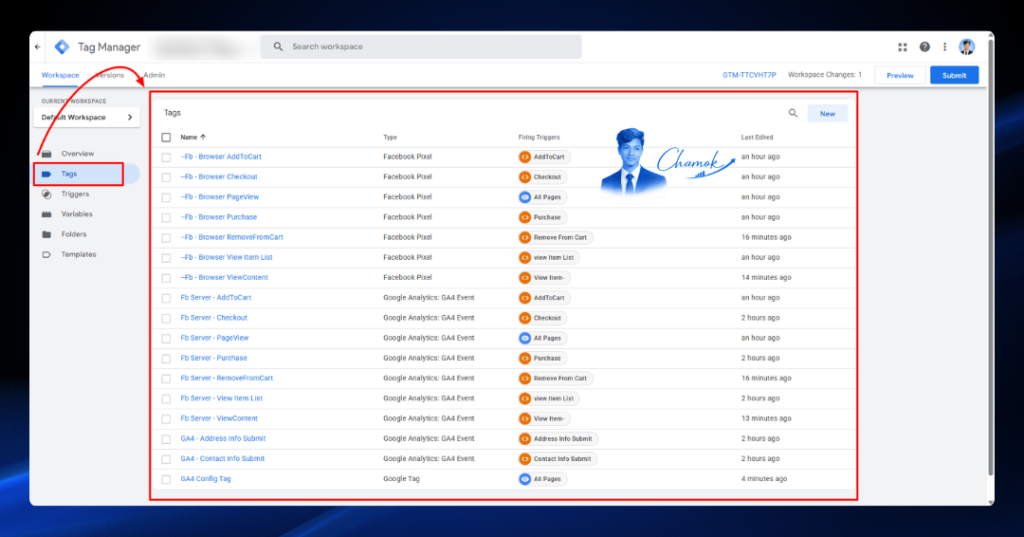The image size is (1024, 537).
Task: Click the 4 minutes ago cell
Action: 763,479
